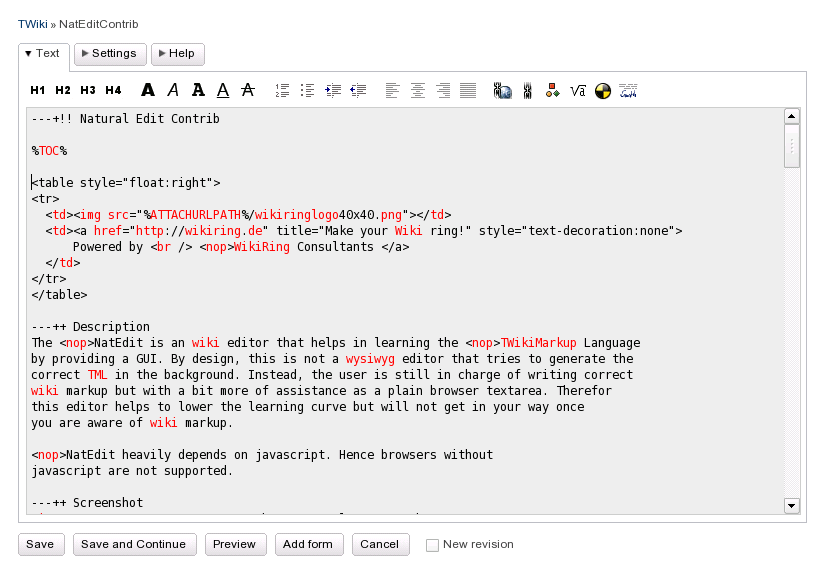Click the '<tr>' opening tag line
The image size is (825, 568).
pyautogui.click(x=45, y=199)
